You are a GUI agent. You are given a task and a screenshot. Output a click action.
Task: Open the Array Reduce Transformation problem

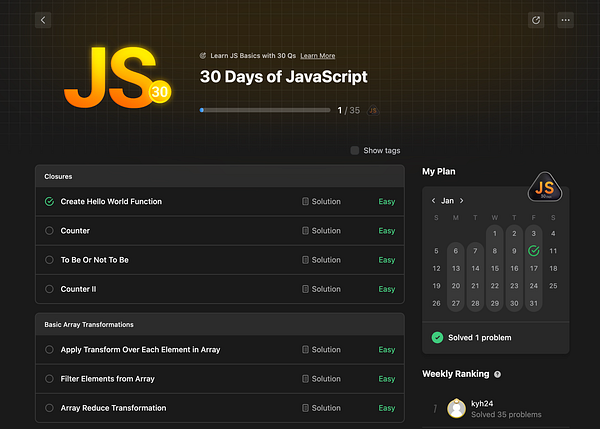point(113,408)
